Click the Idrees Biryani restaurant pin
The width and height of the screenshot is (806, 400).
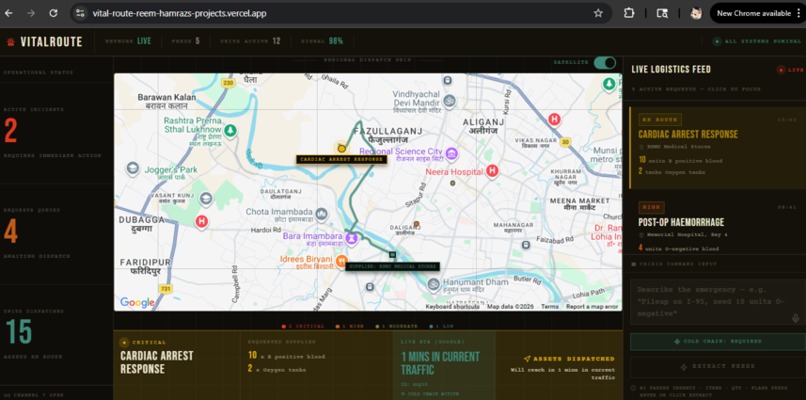340,261
